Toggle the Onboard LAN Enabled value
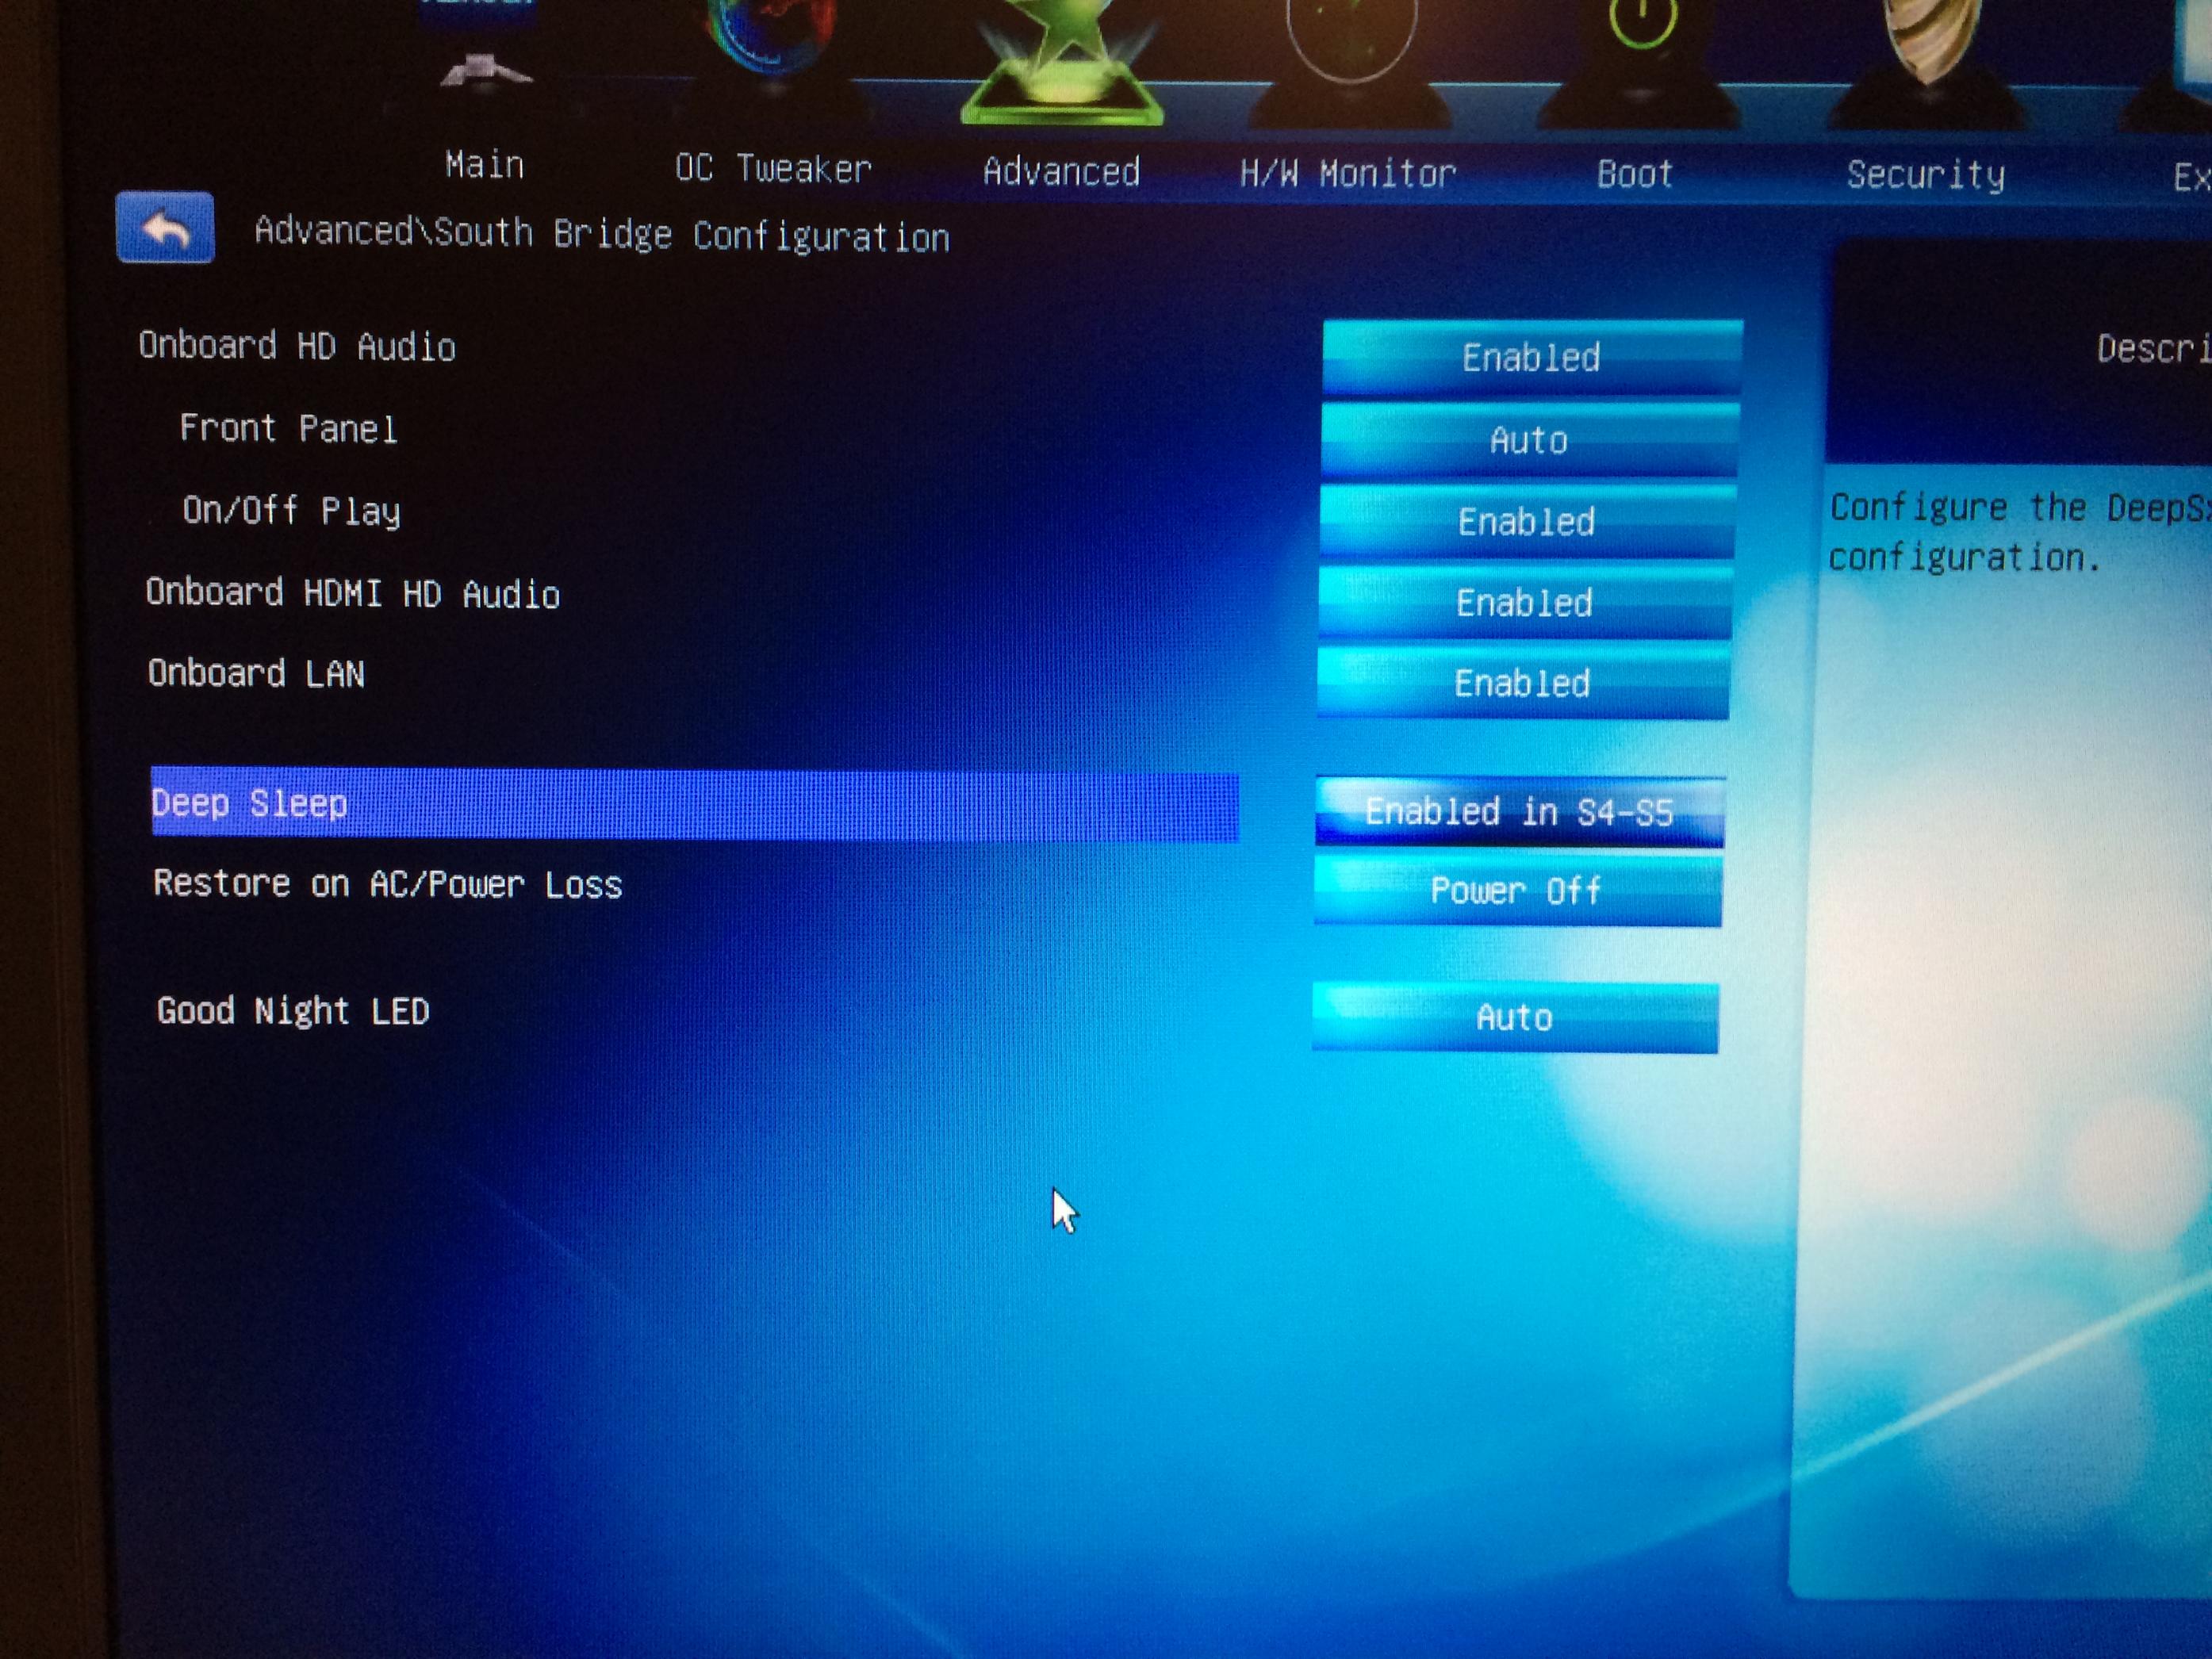The image size is (2212, 1659). coord(1522,684)
